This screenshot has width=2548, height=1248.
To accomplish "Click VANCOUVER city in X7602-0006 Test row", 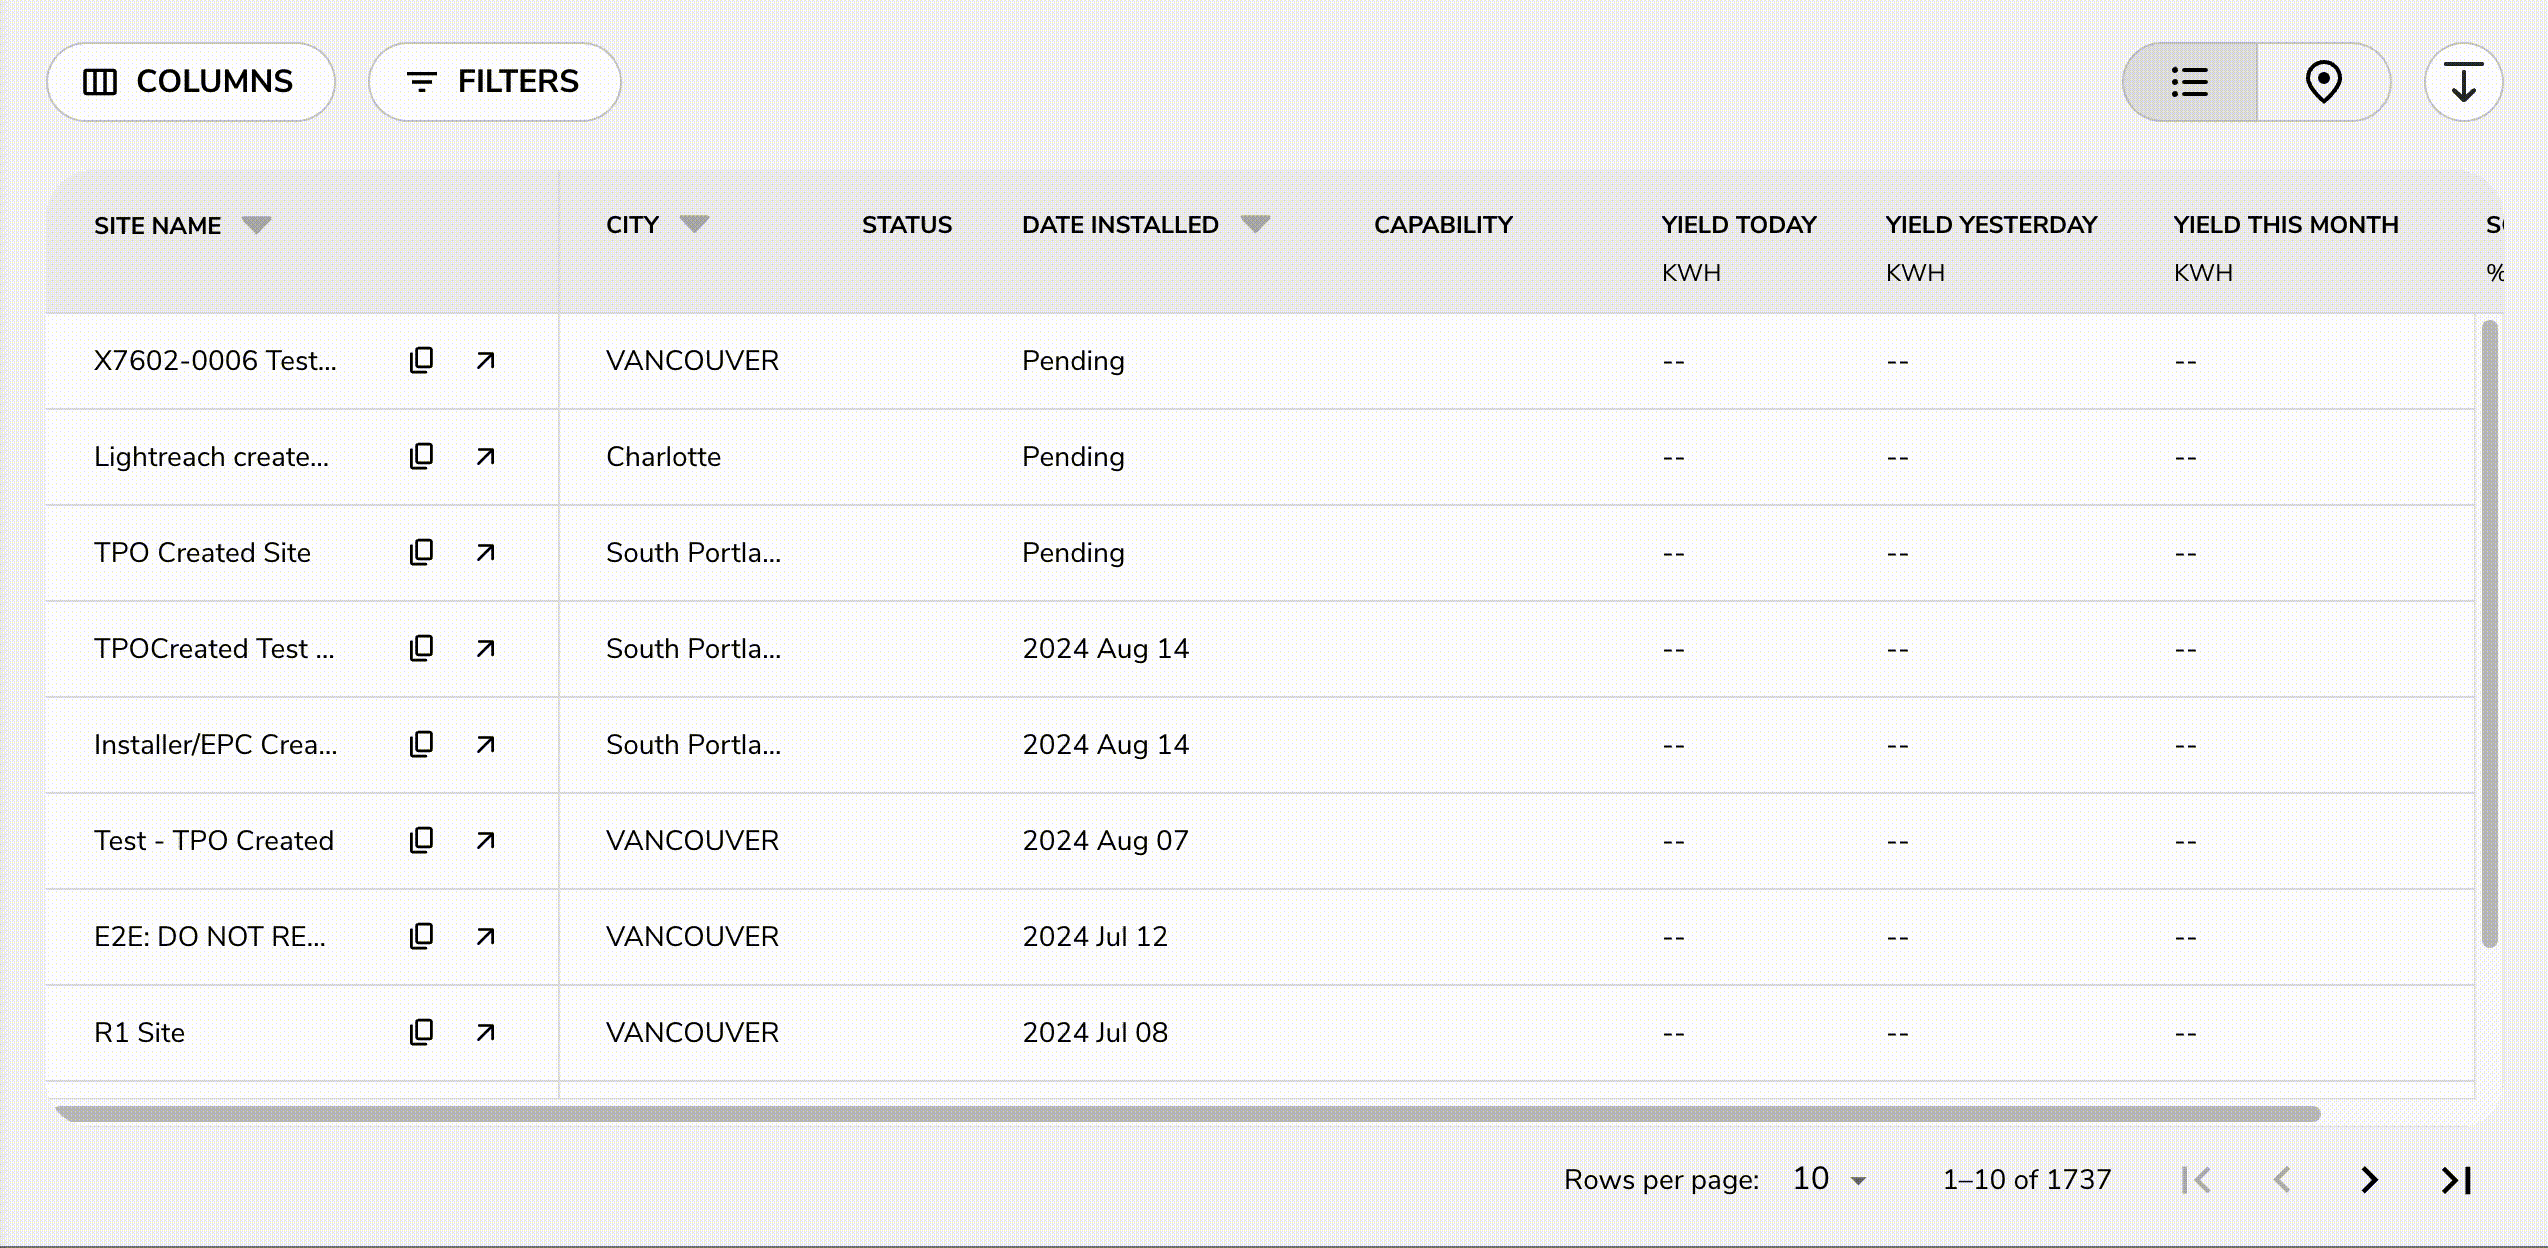I will [692, 360].
